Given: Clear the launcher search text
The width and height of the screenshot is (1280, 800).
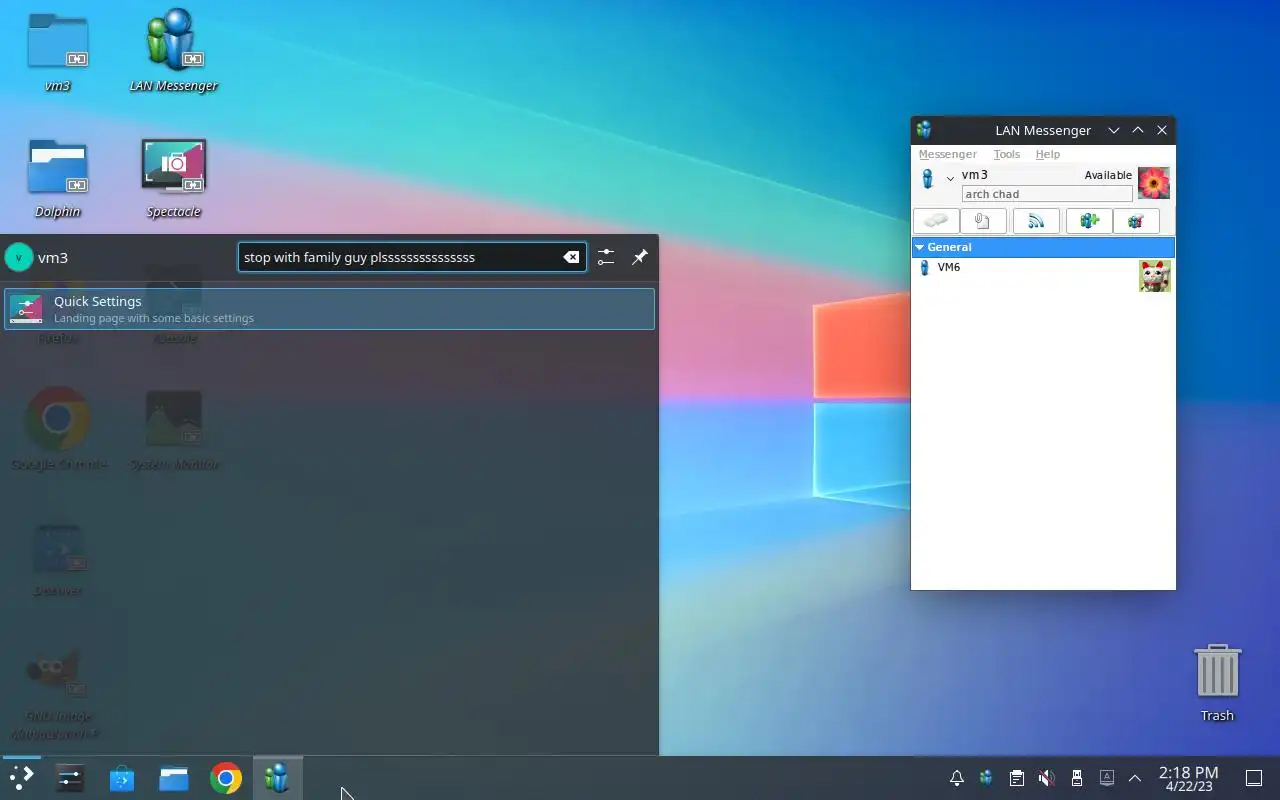Looking at the screenshot, I should point(571,257).
